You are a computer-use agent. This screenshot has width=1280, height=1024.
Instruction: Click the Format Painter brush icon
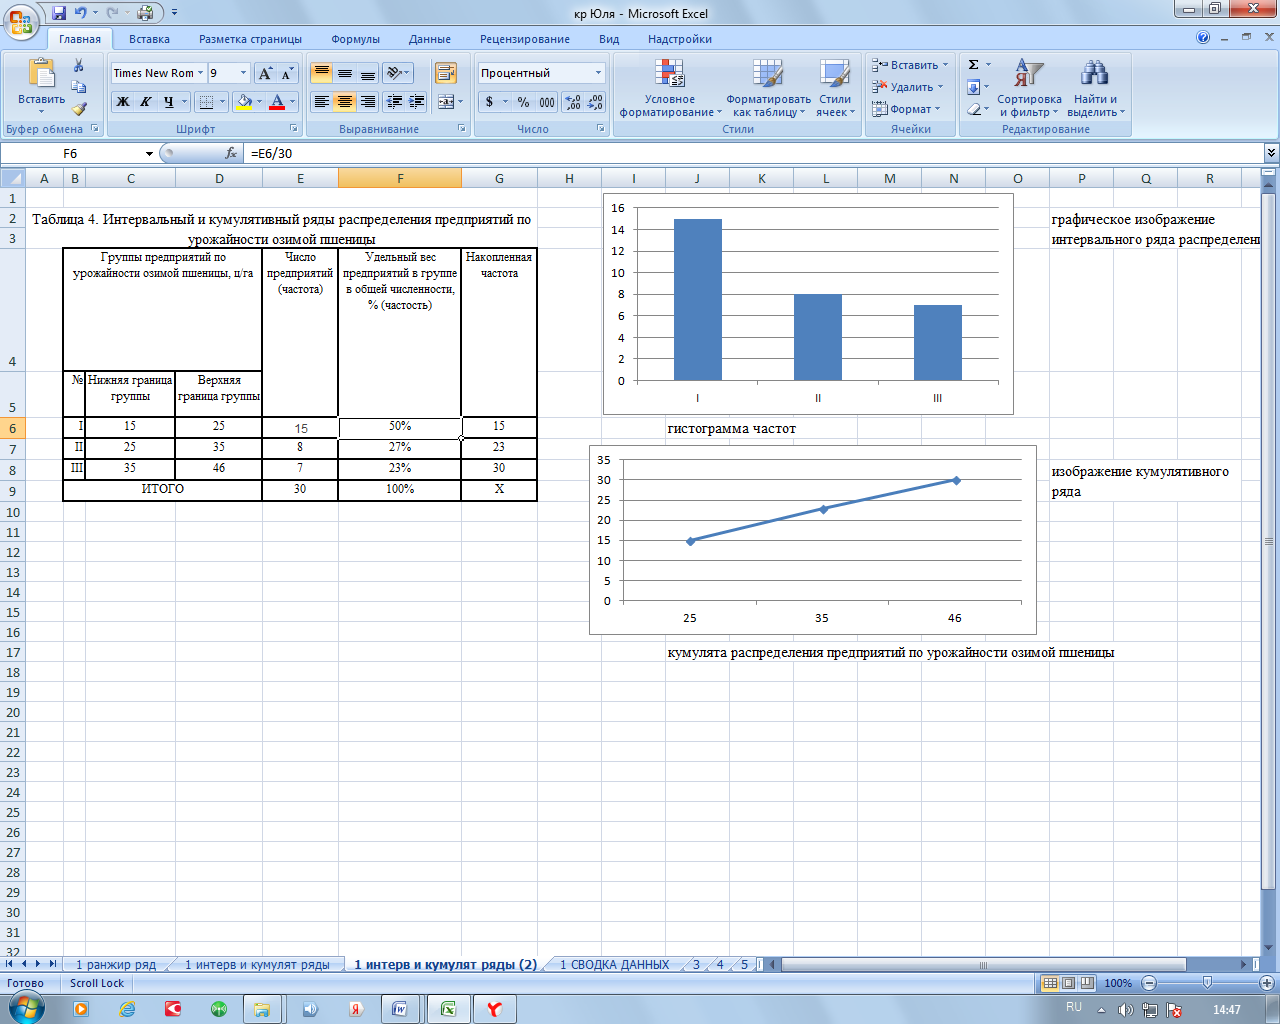pos(79,109)
